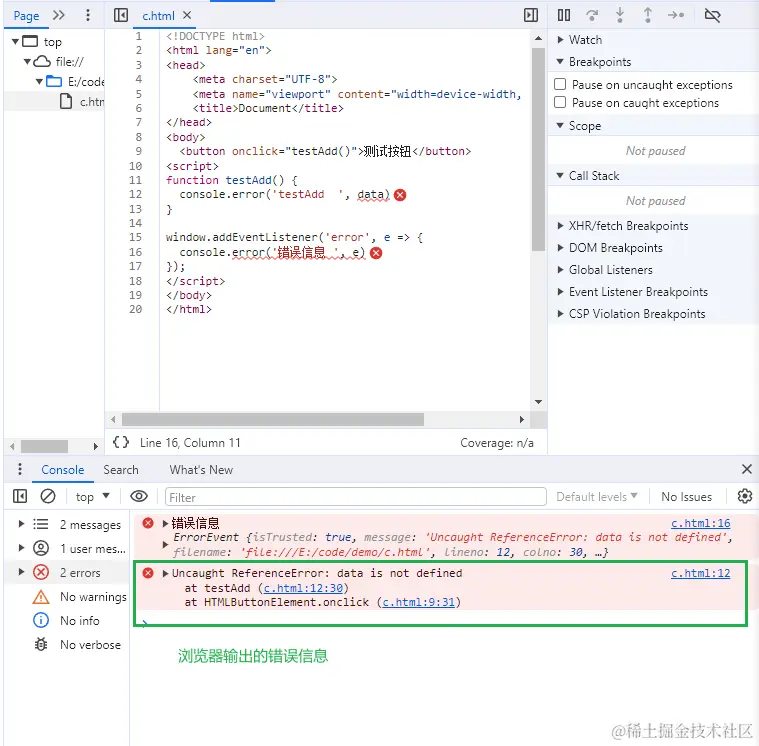
Task: Clear the console
Action: (x=48, y=496)
